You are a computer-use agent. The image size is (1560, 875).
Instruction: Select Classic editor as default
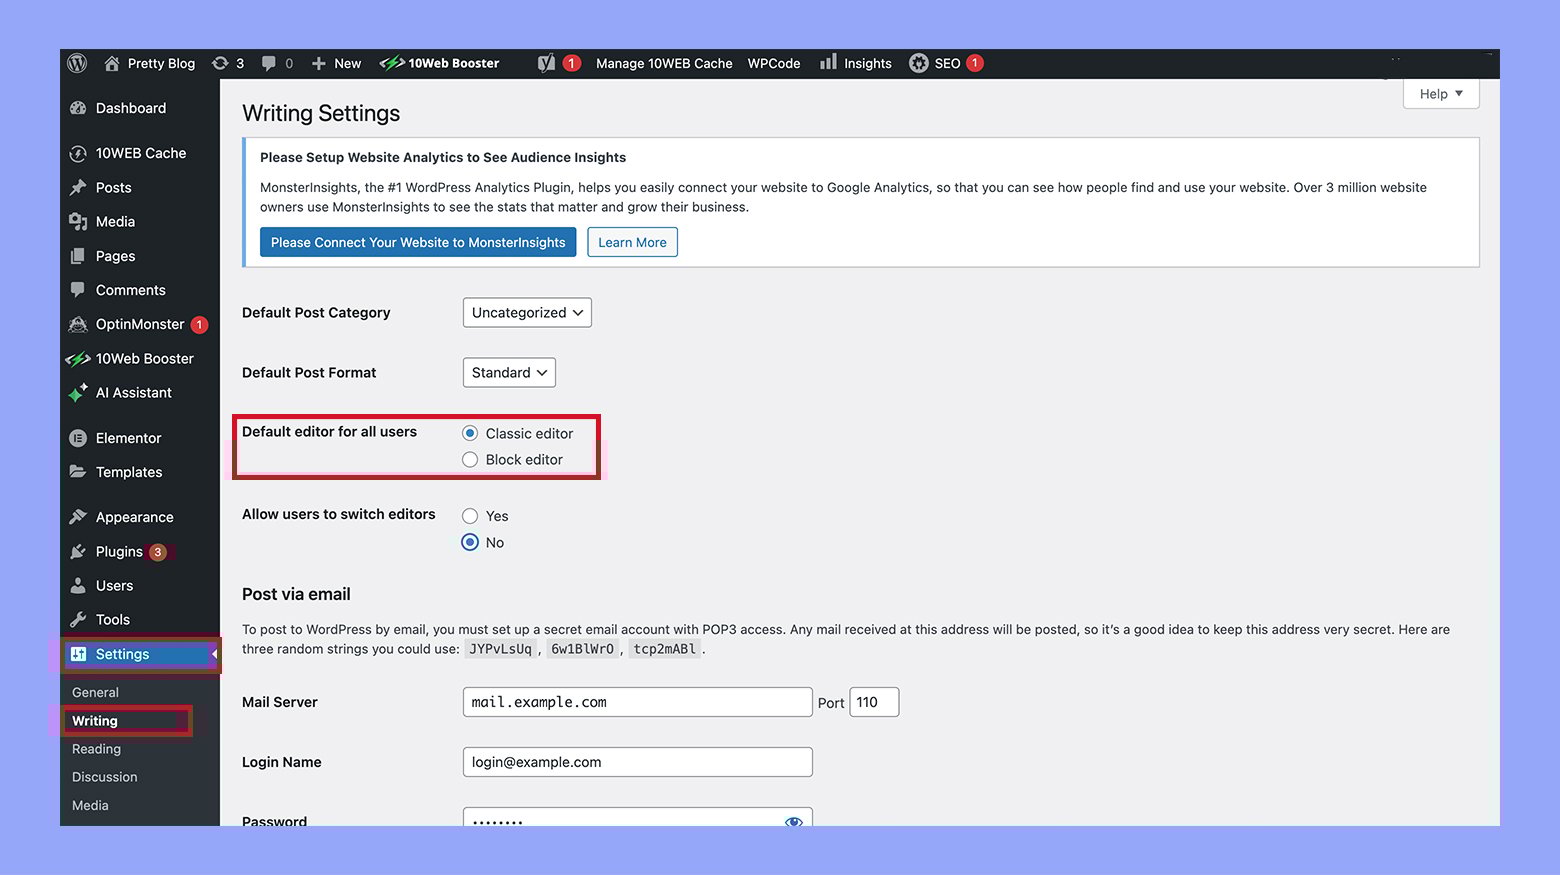[470, 433]
